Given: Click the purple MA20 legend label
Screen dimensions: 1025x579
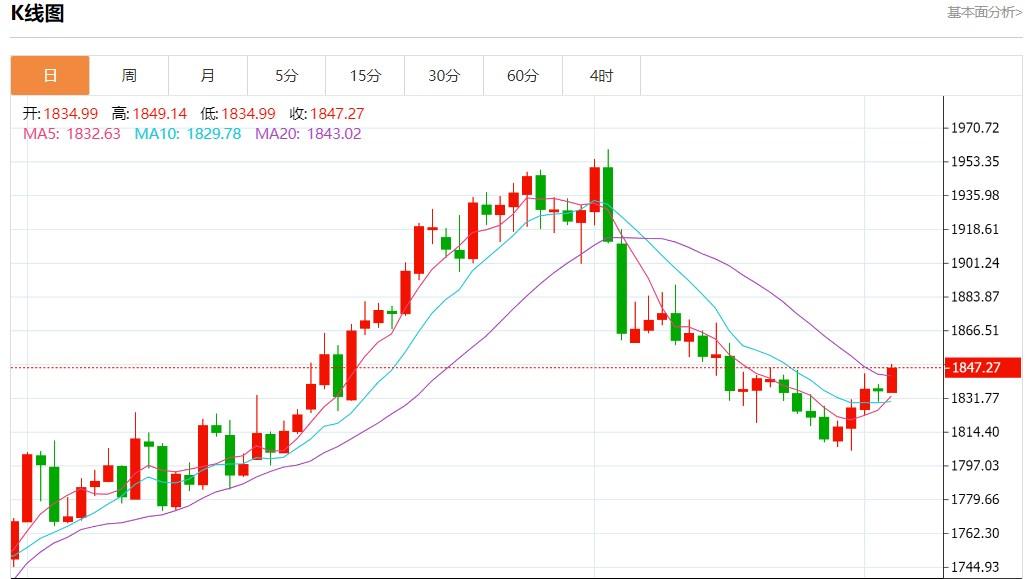Looking at the screenshot, I should [308, 134].
